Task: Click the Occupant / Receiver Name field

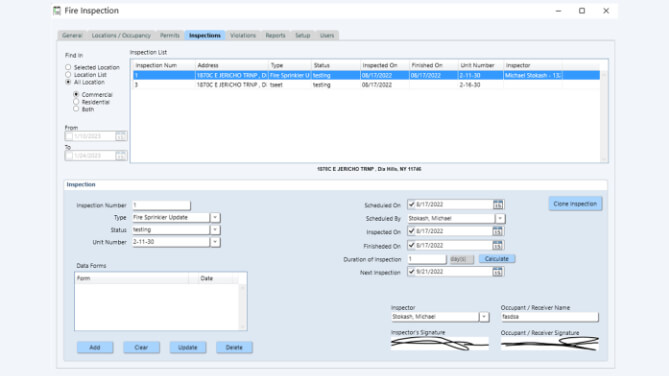Action: (550, 317)
